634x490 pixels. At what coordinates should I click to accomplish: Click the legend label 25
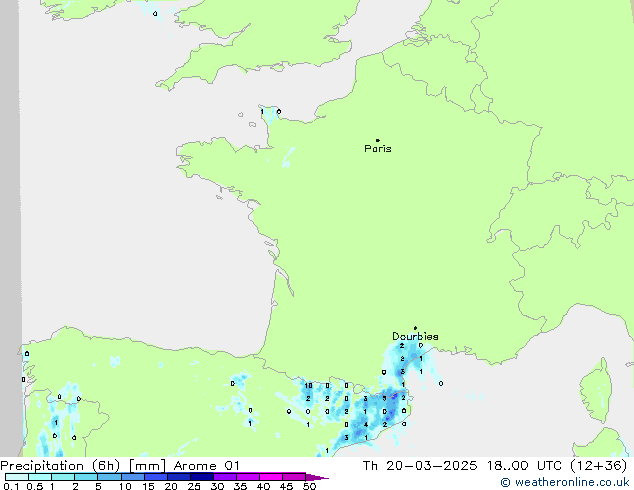pyautogui.click(x=194, y=486)
